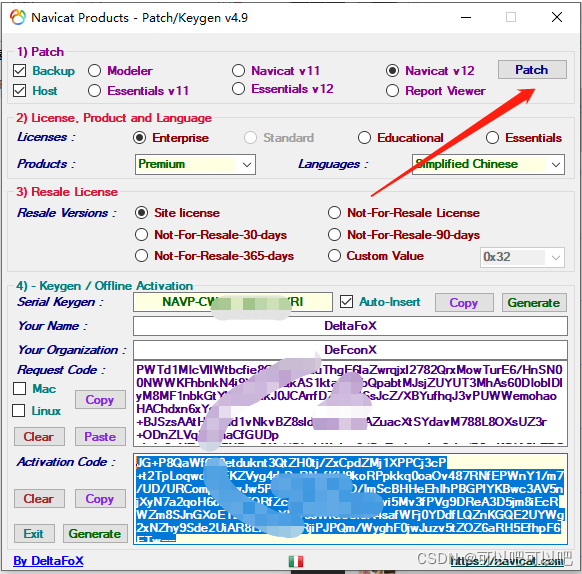Select the Report Viewer radio button
This screenshot has height=574, width=582.
click(x=392, y=90)
